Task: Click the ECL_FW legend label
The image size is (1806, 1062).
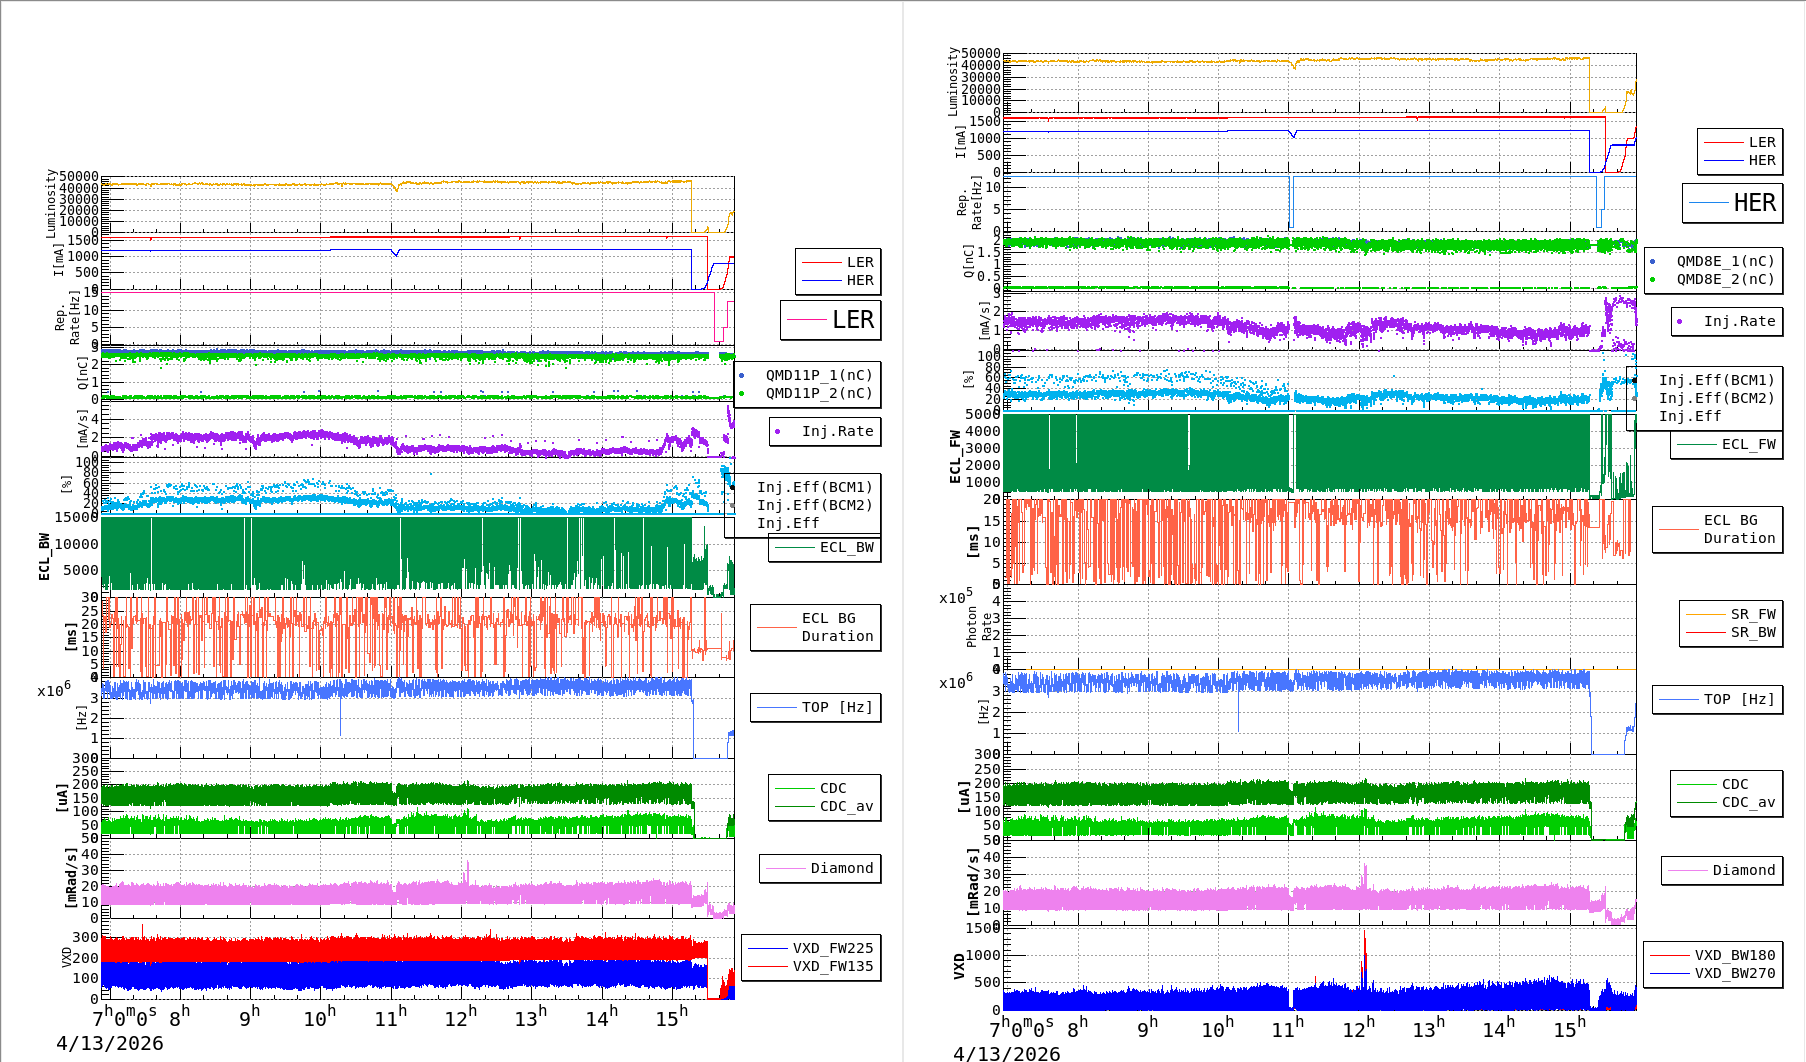Action: pos(1748,445)
